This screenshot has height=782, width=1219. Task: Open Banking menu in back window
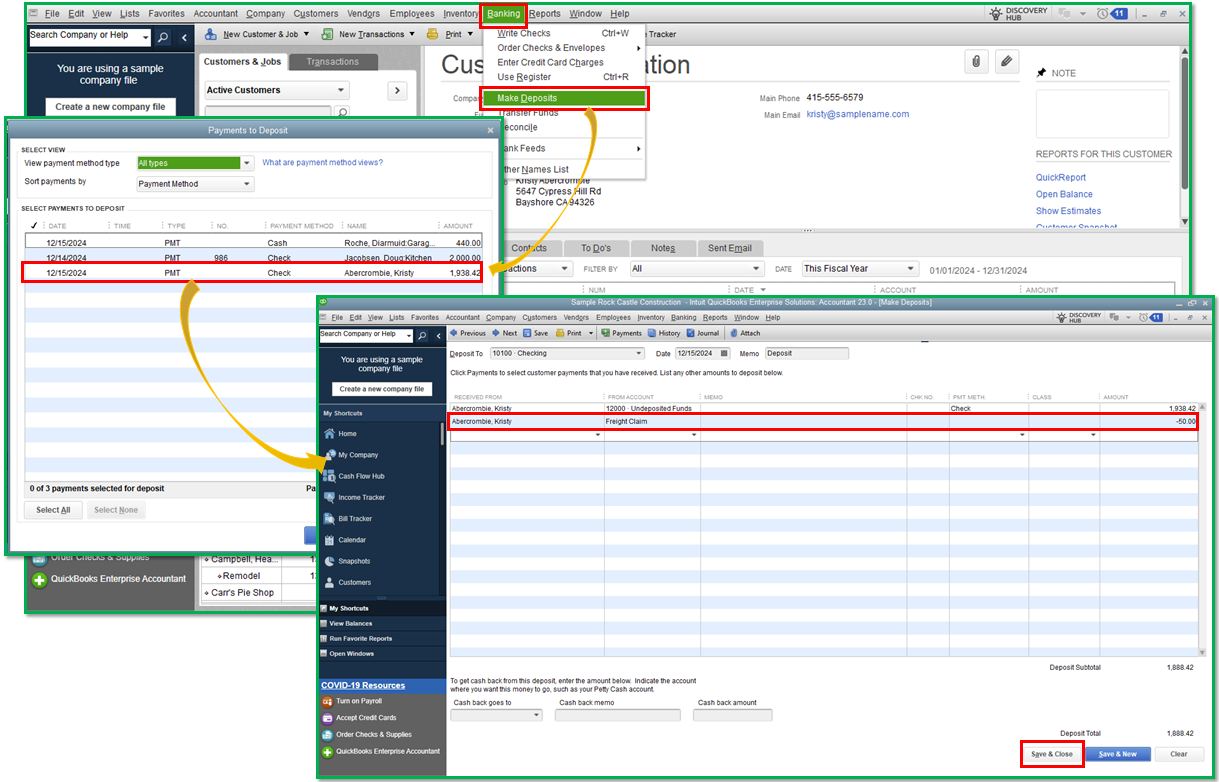point(504,14)
